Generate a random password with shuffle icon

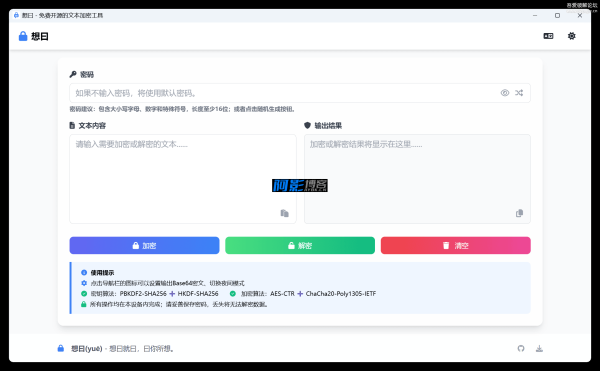click(519, 93)
